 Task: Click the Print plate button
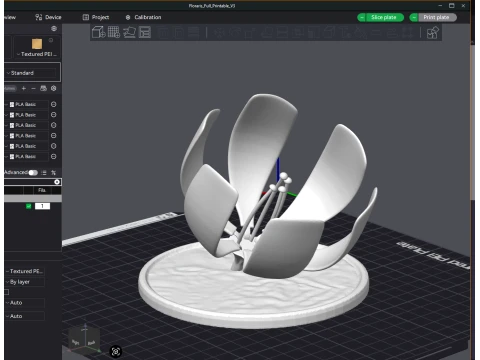coord(437,17)
